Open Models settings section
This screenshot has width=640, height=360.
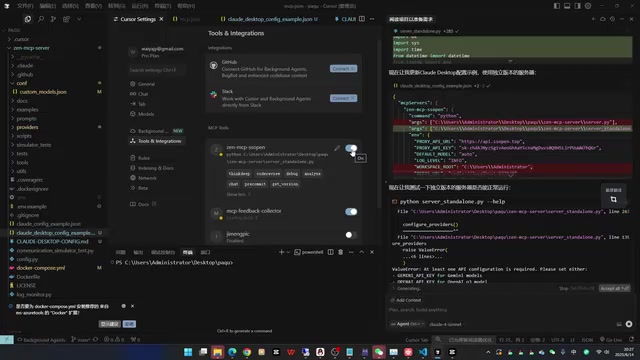[x=146, y=114]
